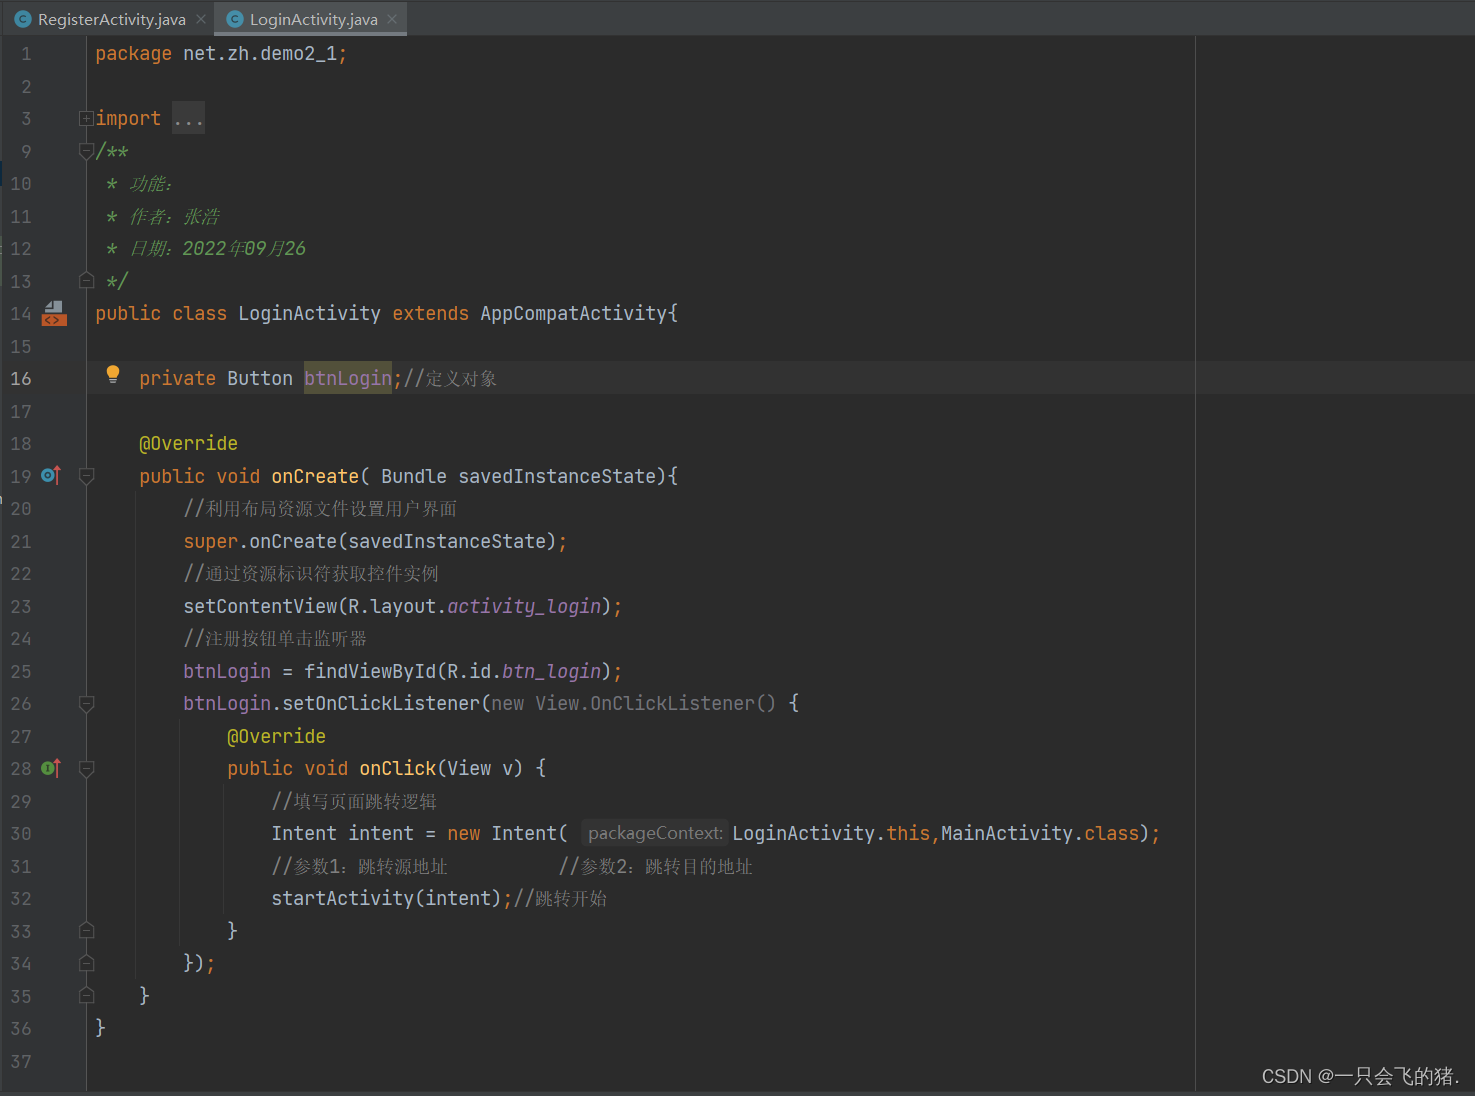Collapse the onClick method at line 28

click(x=86, y=769)
